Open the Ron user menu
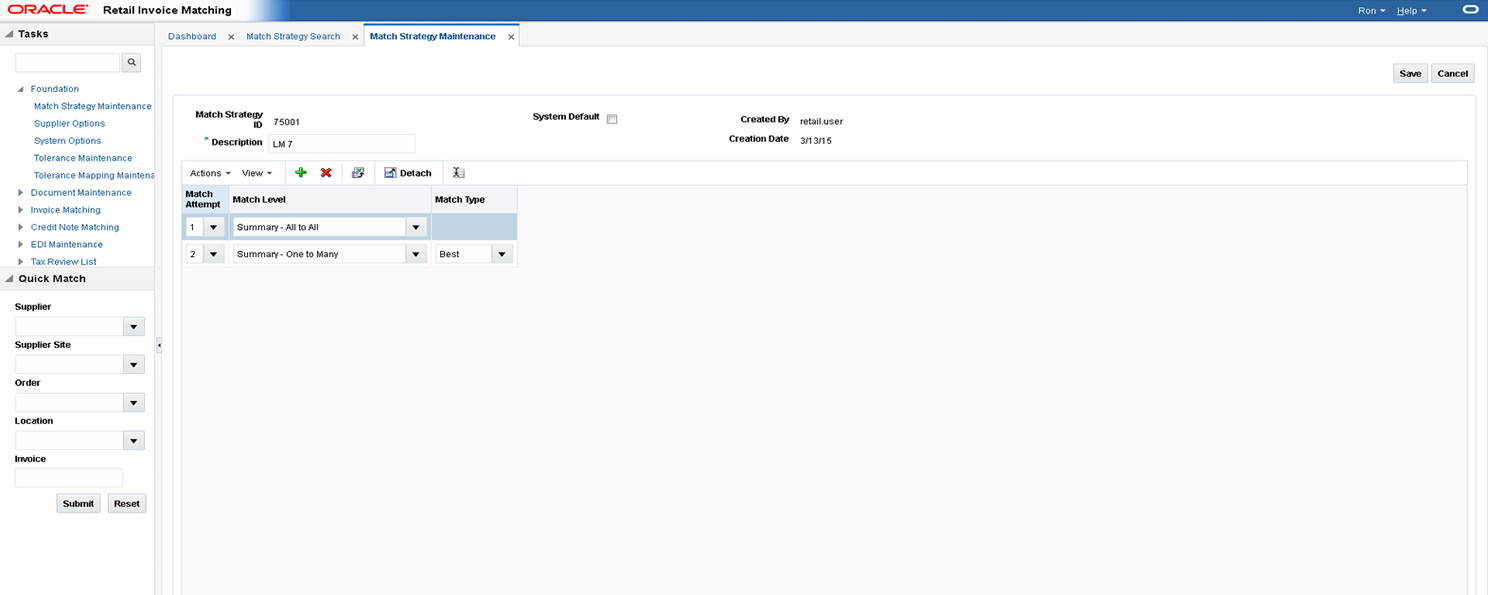Screen dimensions: 1488x595 point(1371,10)
